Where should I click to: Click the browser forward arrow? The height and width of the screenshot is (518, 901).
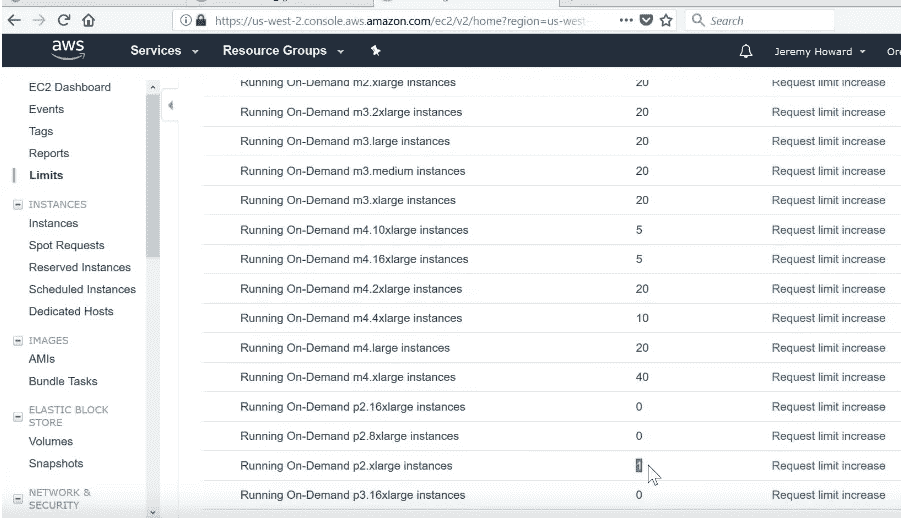(x=38, y=20)
